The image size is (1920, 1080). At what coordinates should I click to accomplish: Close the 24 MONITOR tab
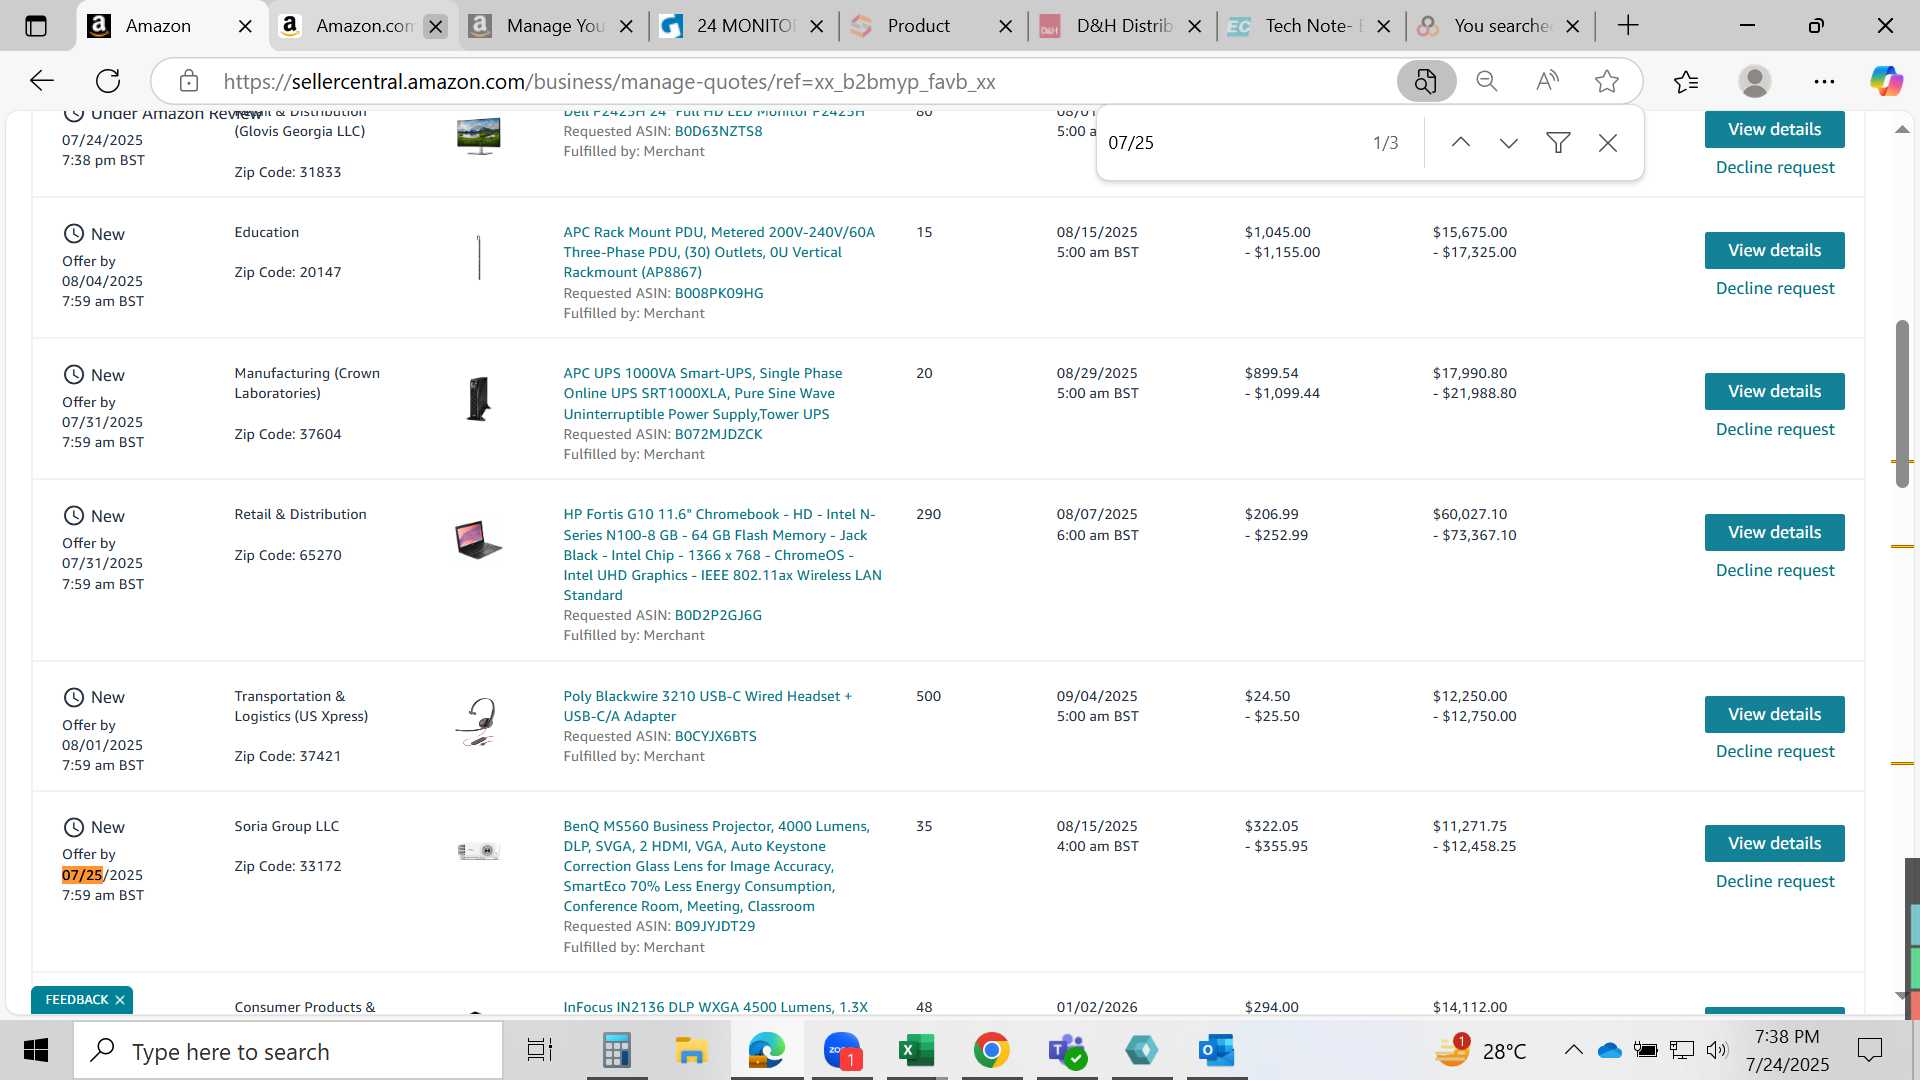click(816, 26)
